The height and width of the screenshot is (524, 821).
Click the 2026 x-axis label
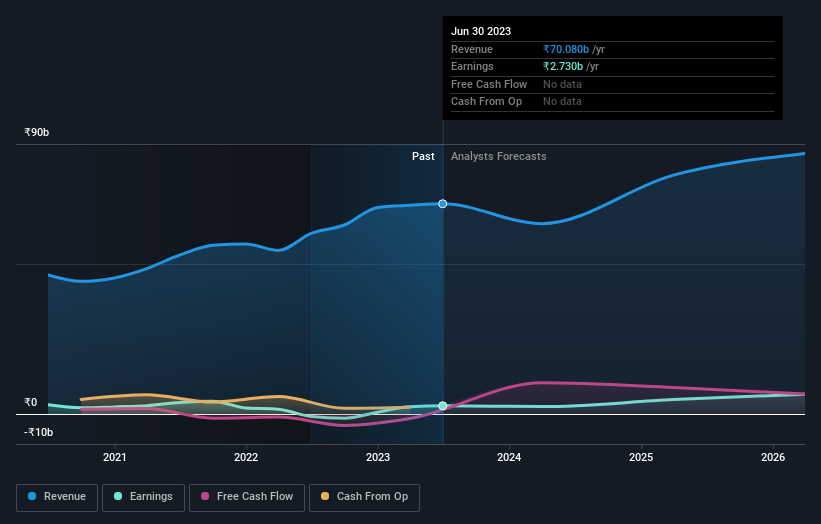773,458
